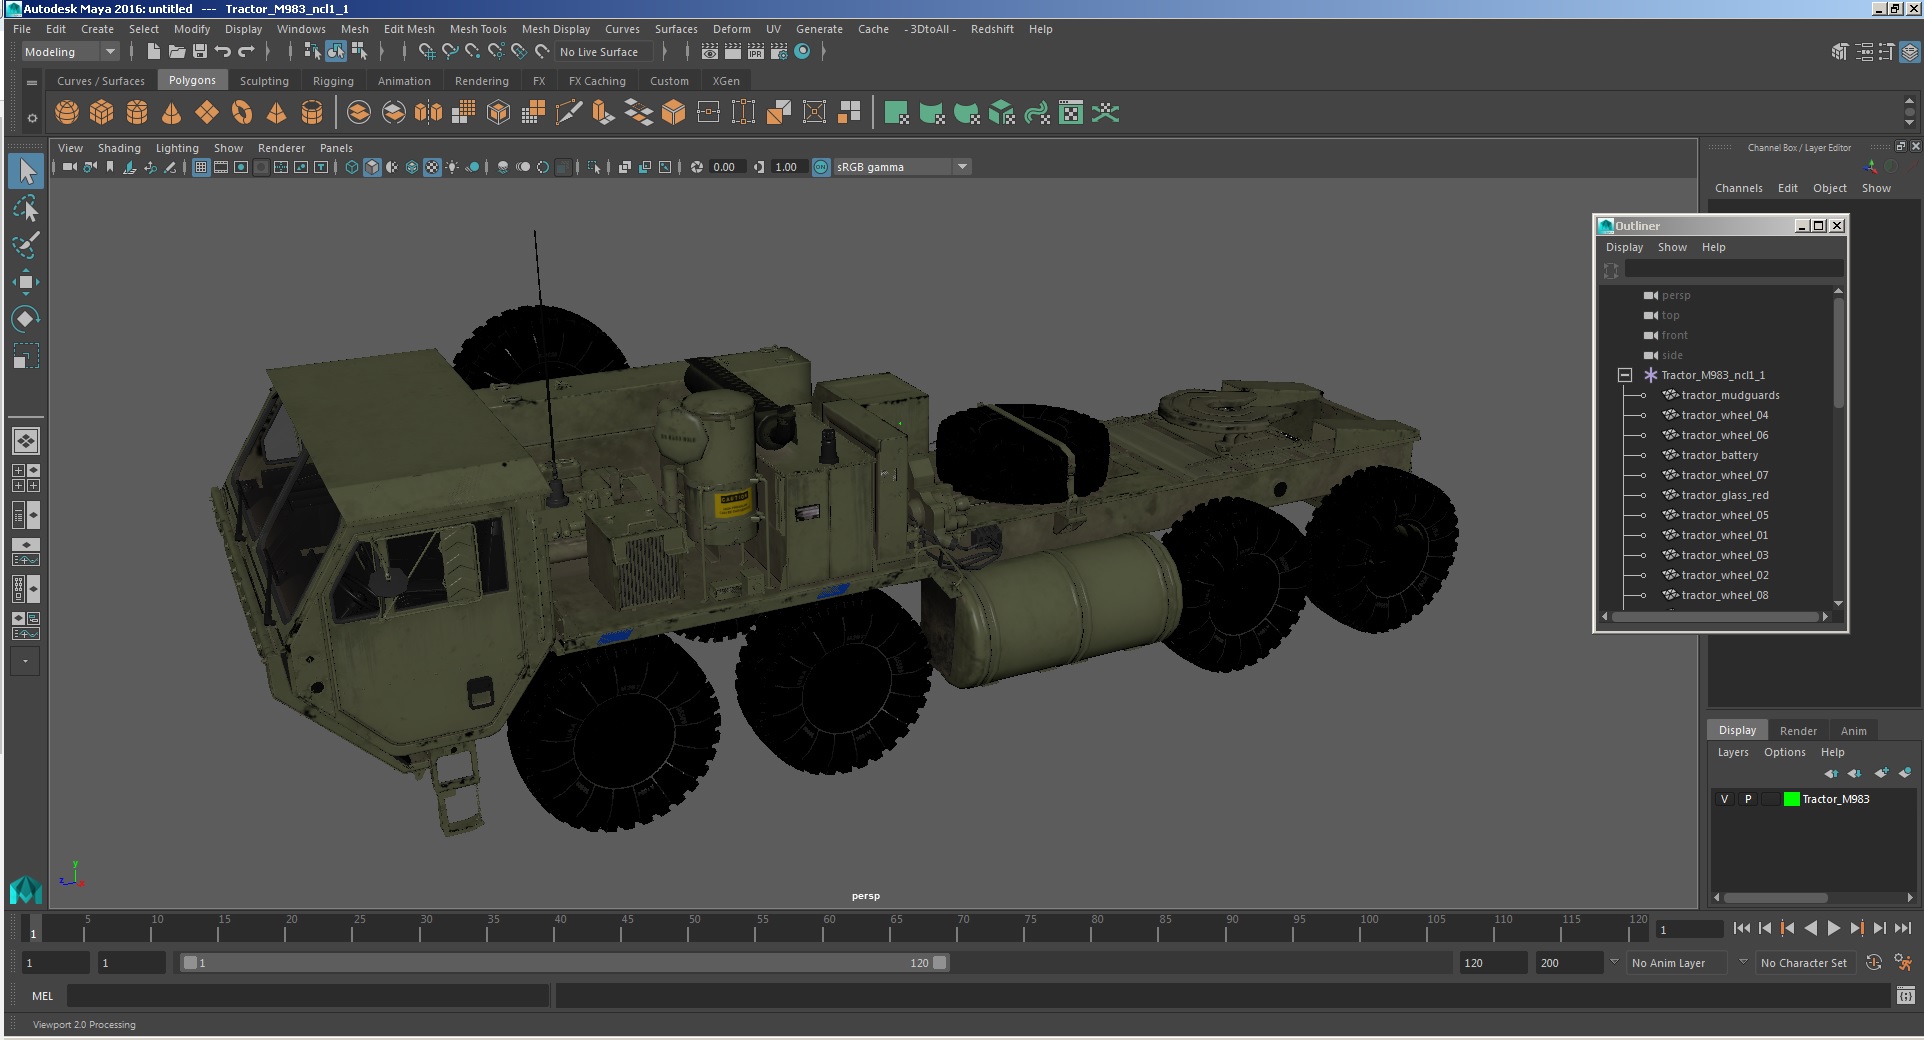The height and width of the screenshot is (1040, 1924).
Task: Create a polygon sphere from the shelf
Action: coord(67,113)
